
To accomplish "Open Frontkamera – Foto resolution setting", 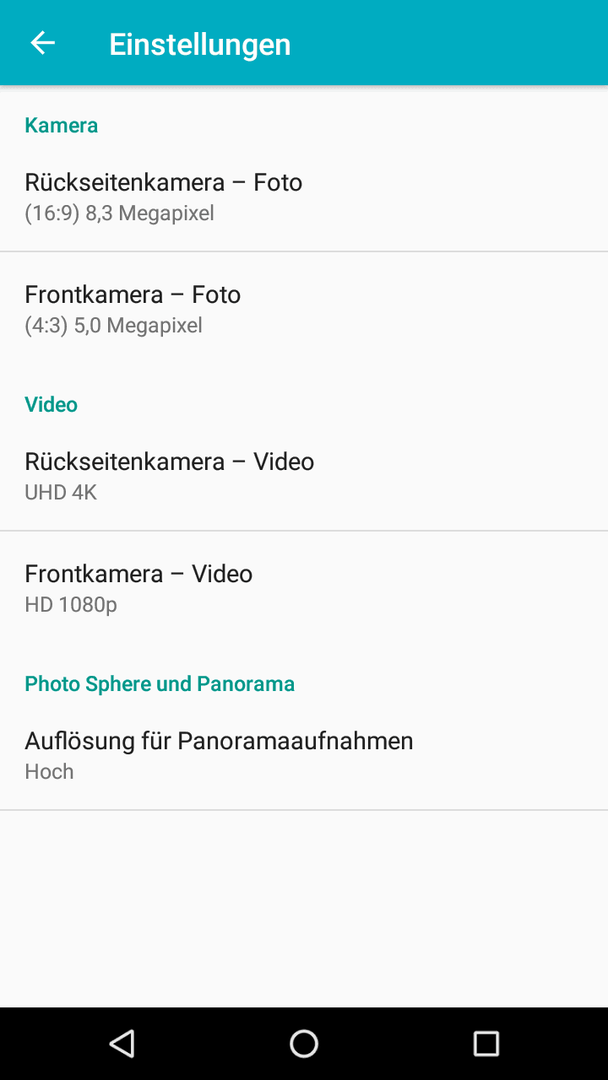I will [304, 309].
